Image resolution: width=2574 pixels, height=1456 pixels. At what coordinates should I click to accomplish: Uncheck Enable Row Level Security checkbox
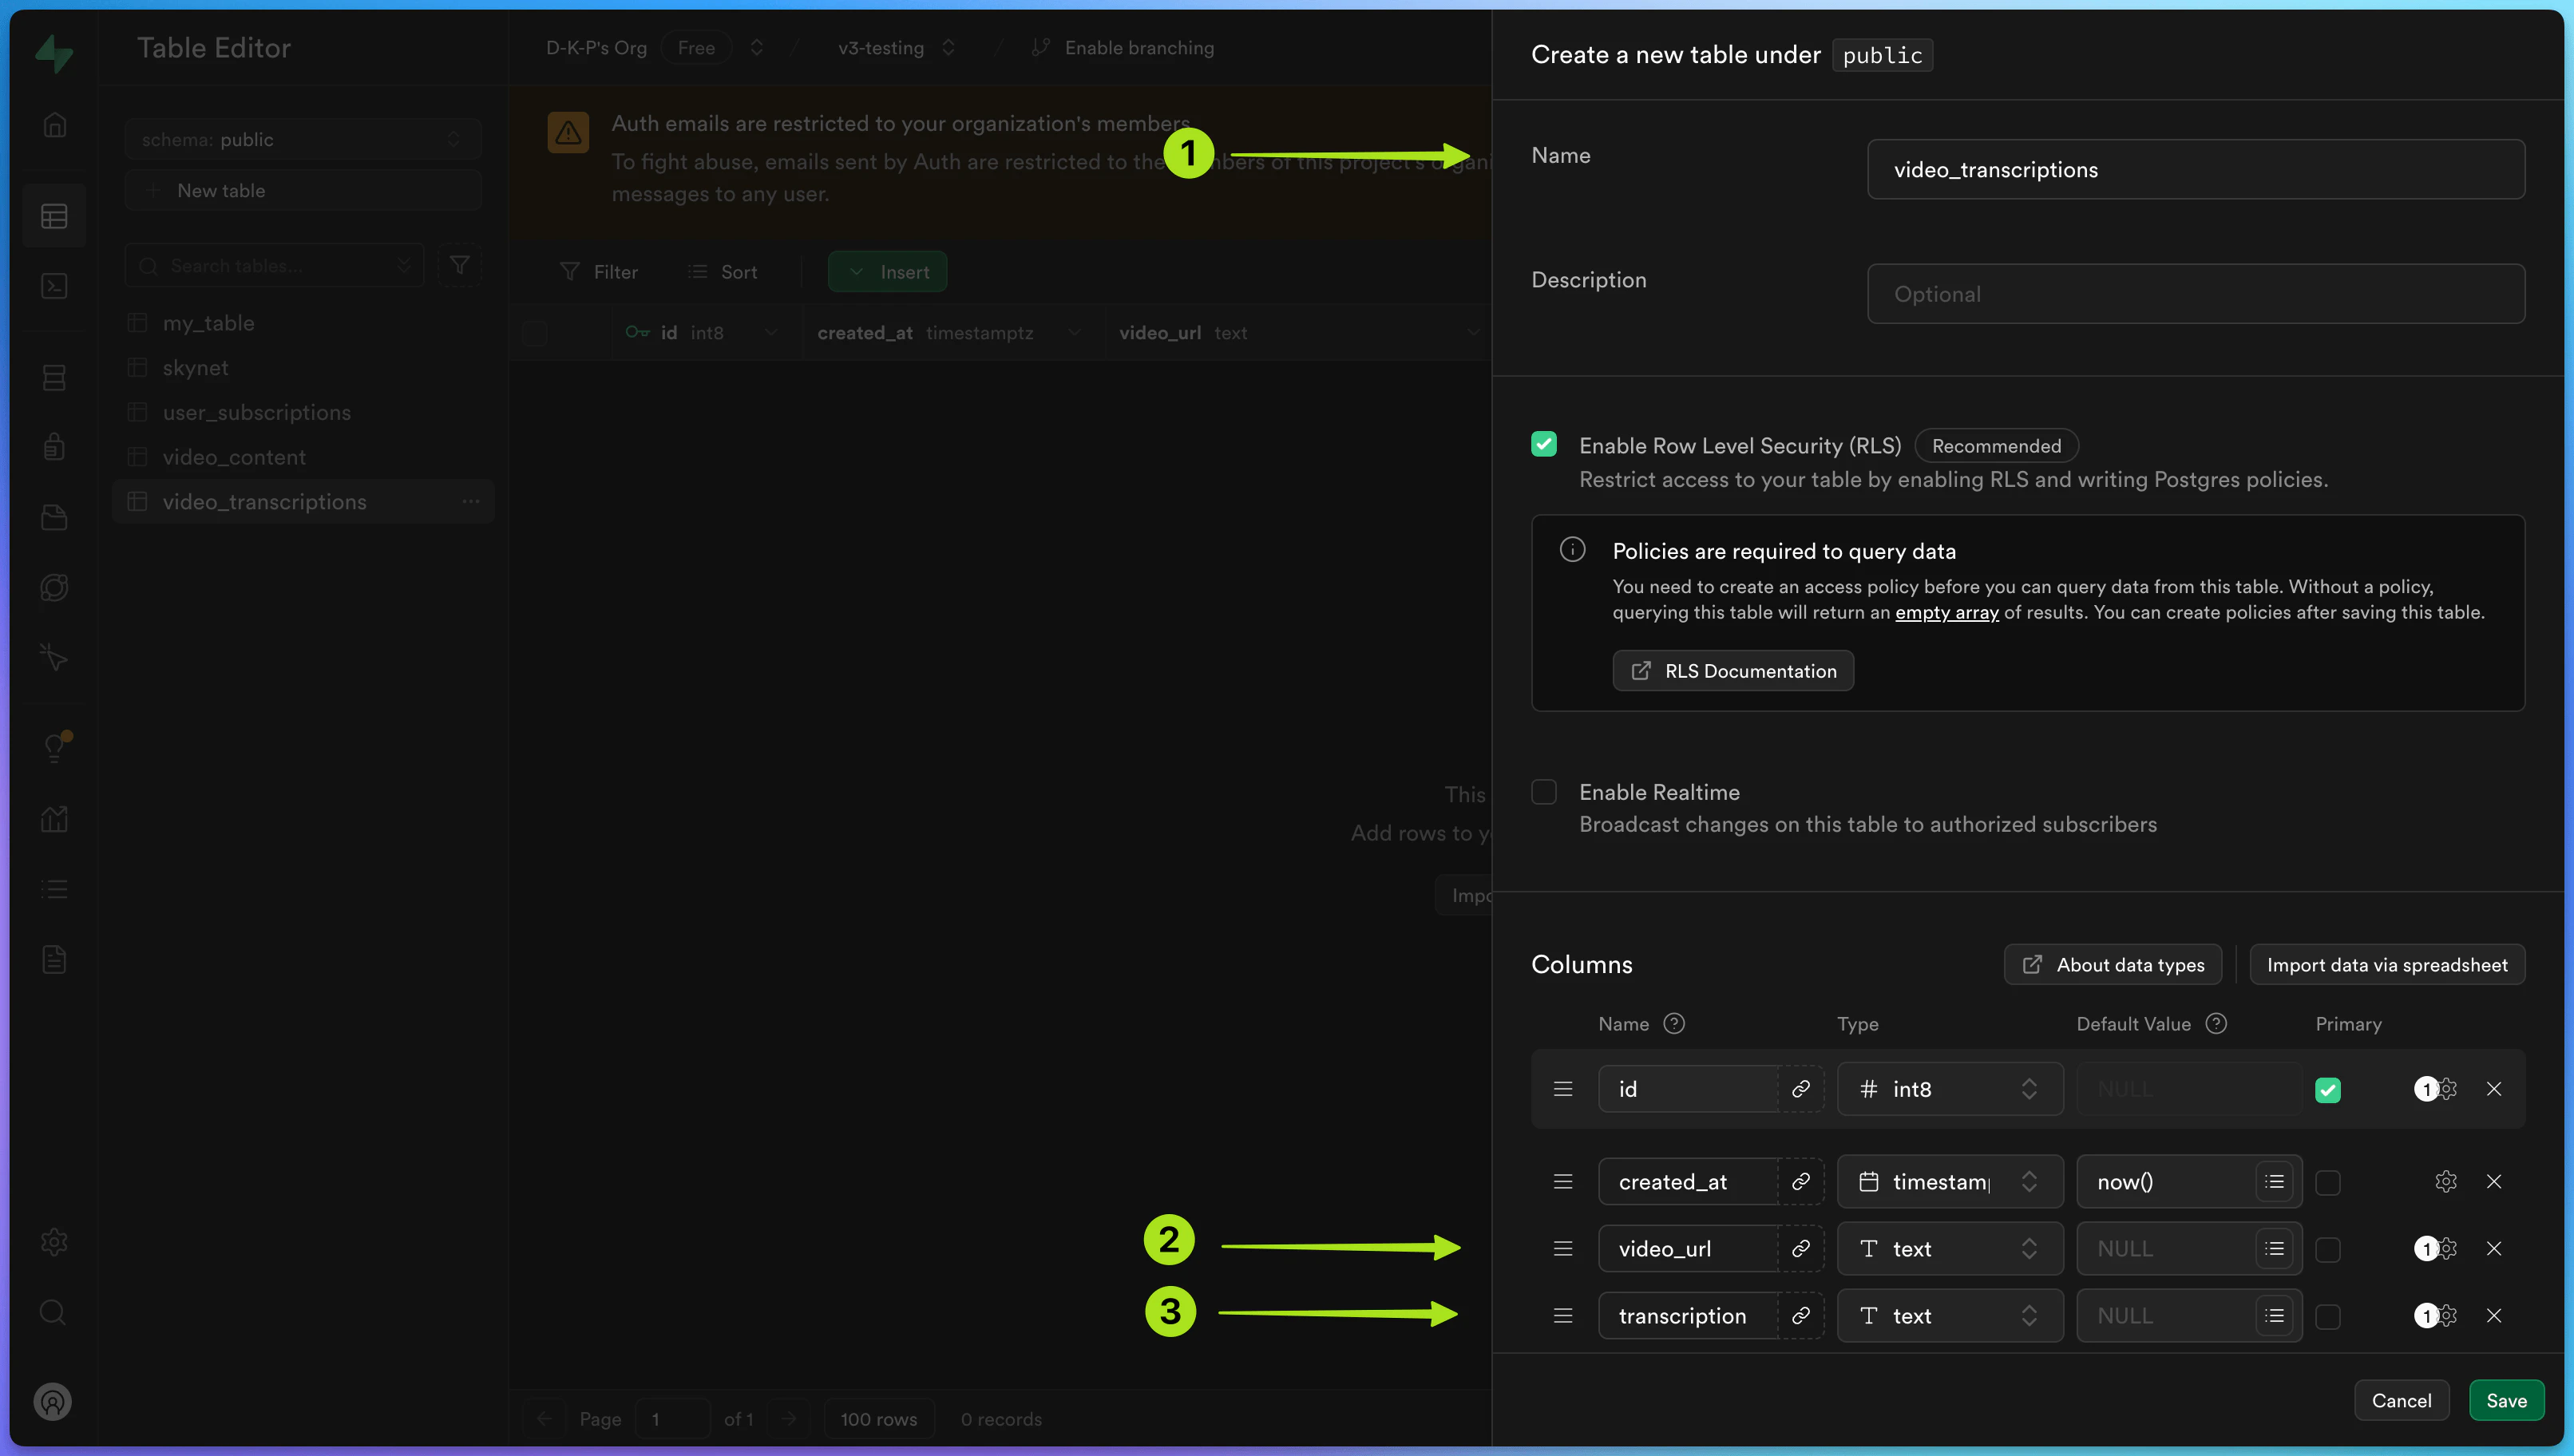[x=1544, y=444]
